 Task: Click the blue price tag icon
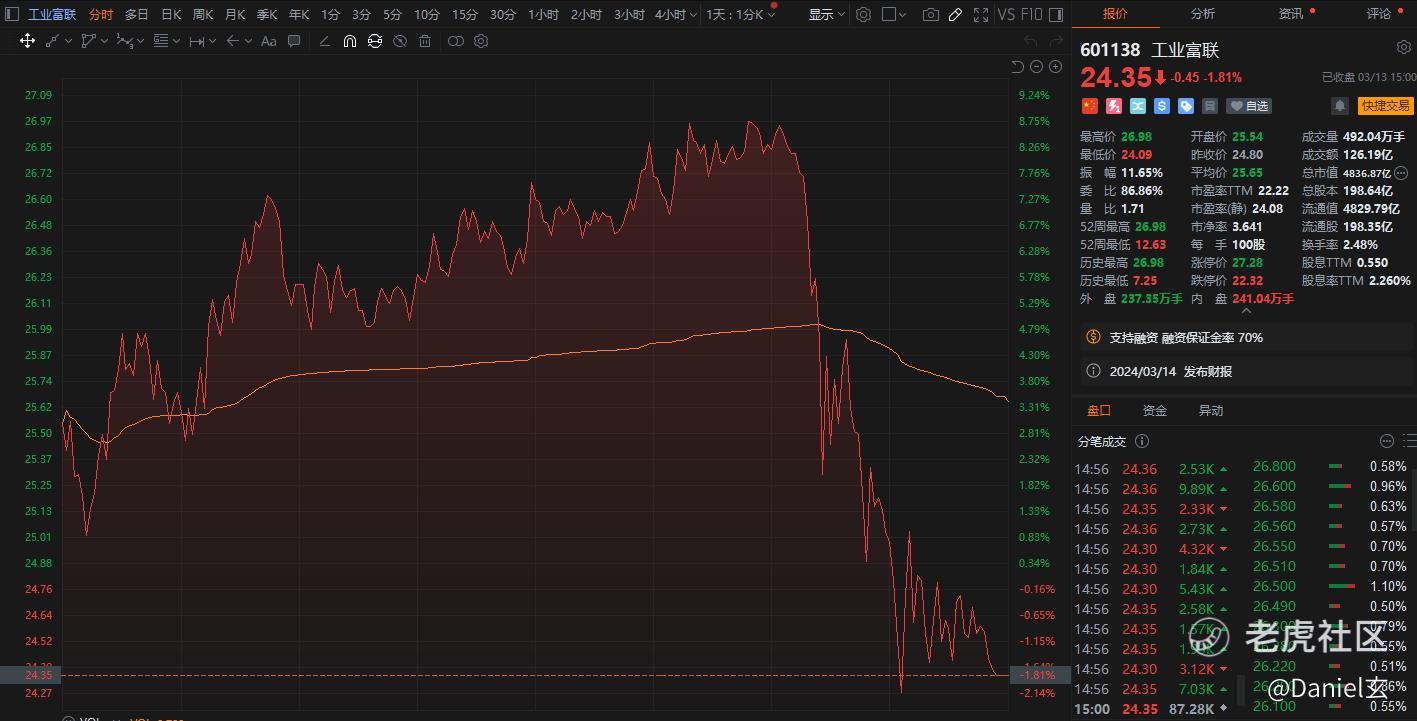(1186, 106)
